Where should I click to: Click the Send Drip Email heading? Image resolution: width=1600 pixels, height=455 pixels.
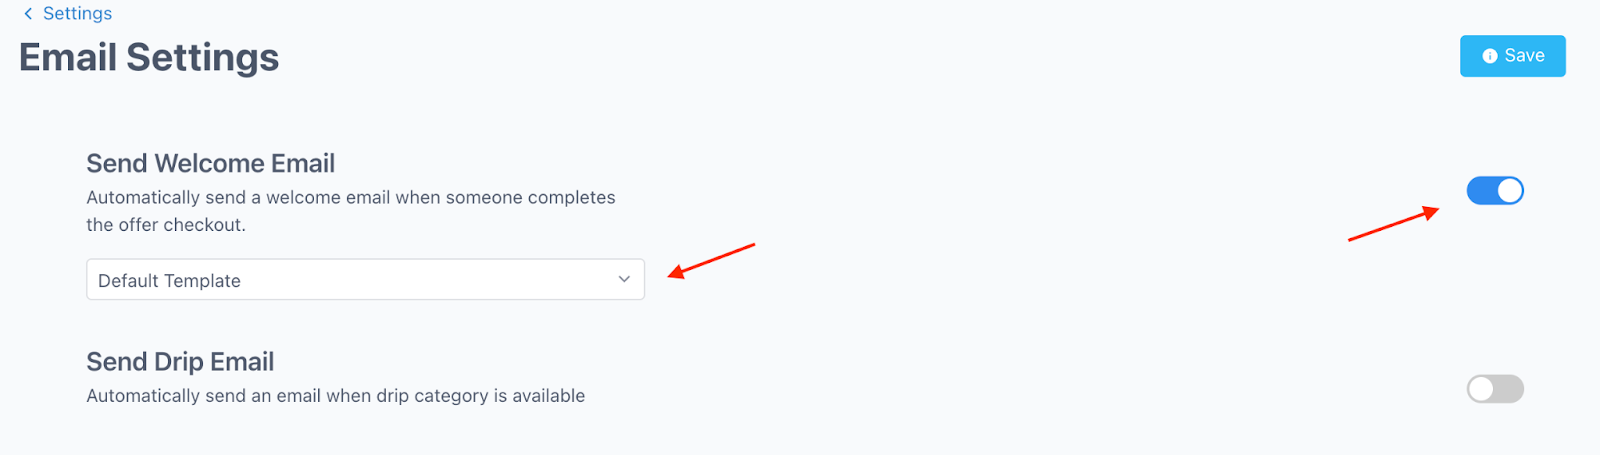tap(180, 362)
